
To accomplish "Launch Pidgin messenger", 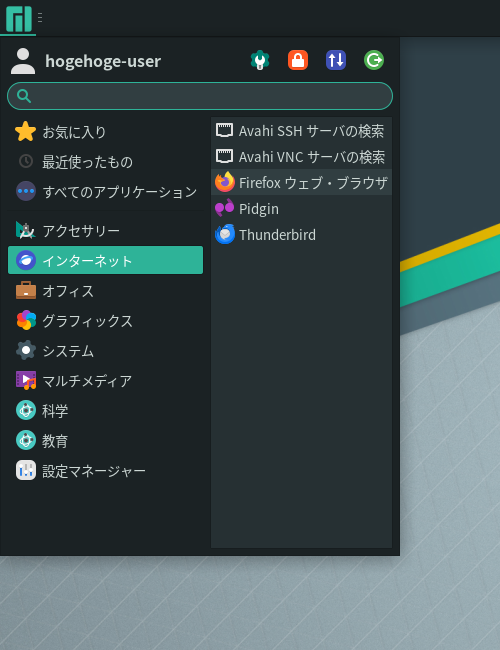I will tap(301, 209).
